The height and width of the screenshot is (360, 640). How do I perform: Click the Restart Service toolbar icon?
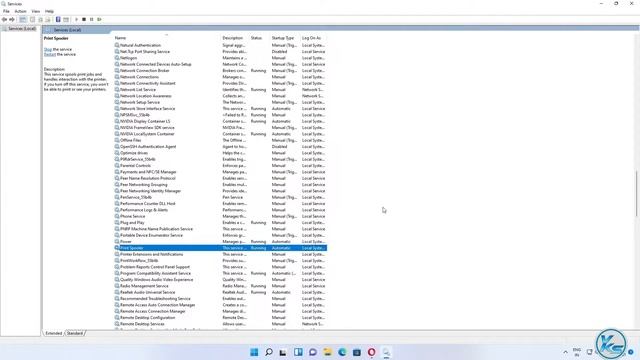[99, 19]
